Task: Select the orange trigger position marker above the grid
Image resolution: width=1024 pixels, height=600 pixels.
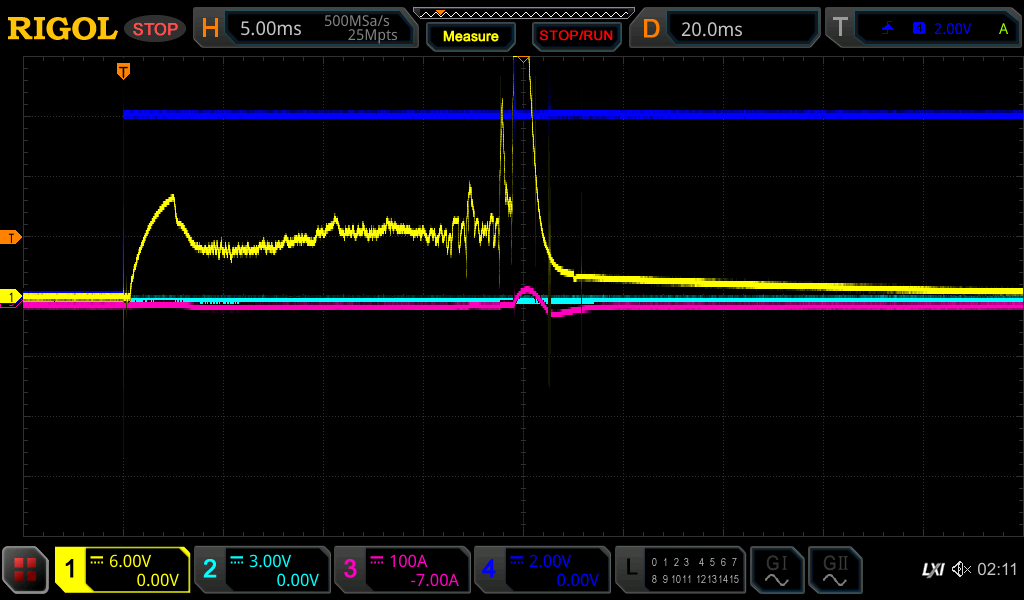Action: (x=123, y=71)
